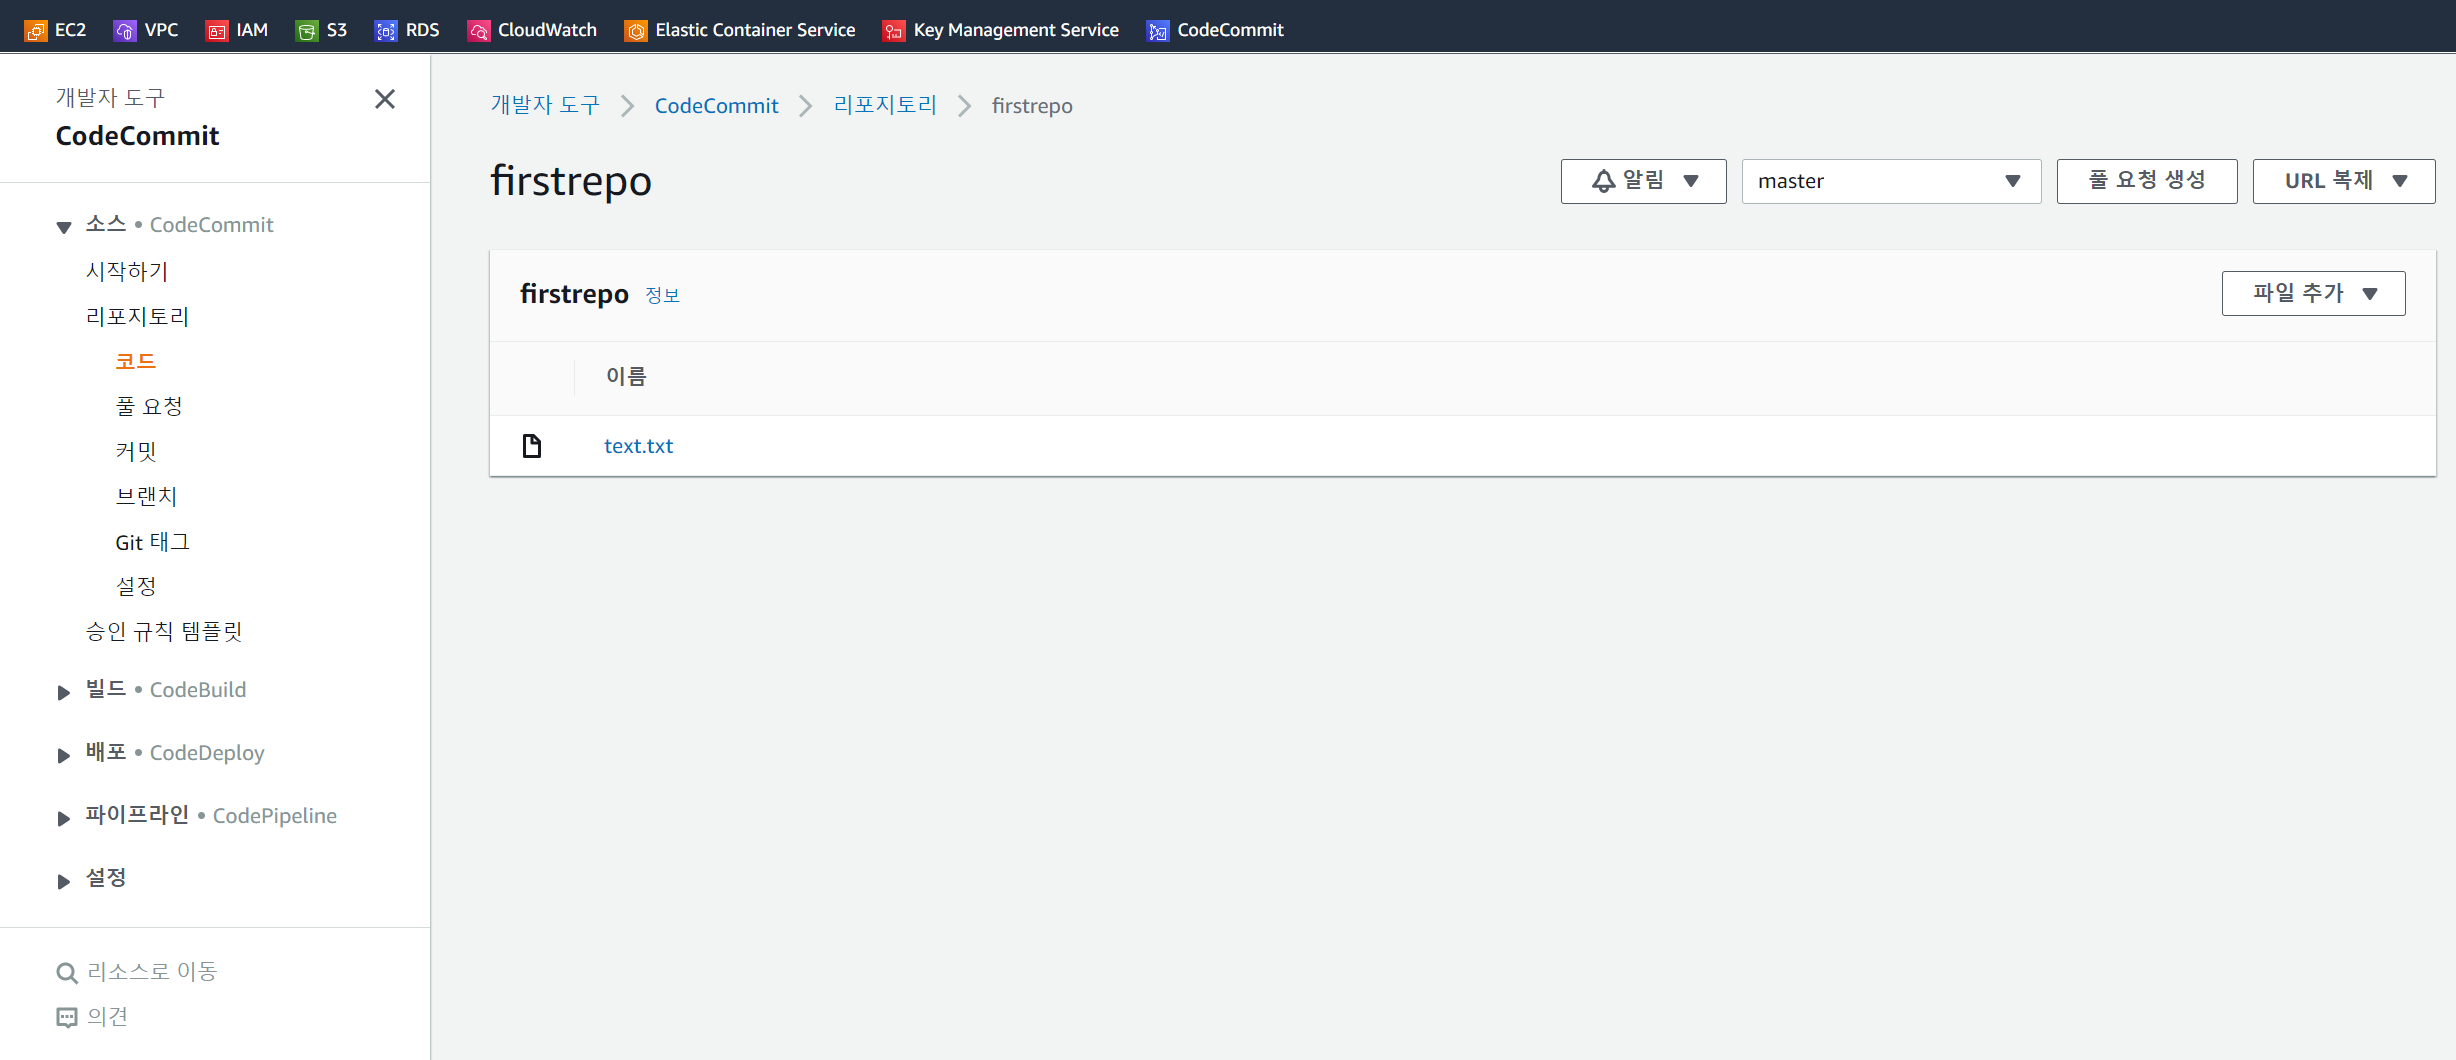Open the master branch dropdown
Viewport: 2456px width, 1060px height.
click(1891, 181)
